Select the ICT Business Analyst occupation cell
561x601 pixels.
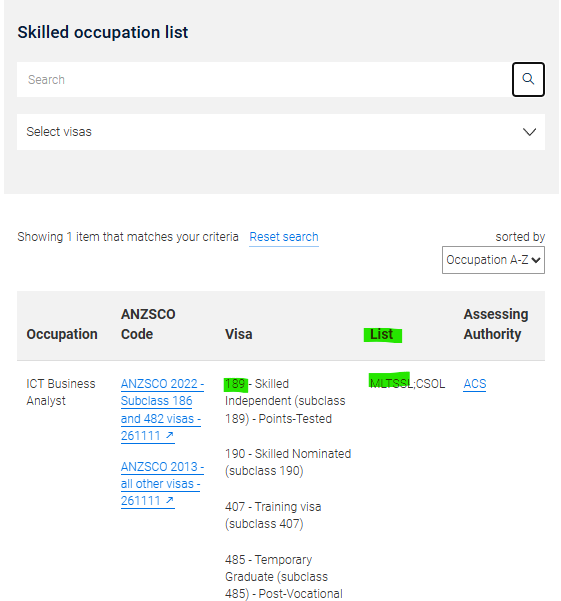pos(61,392)
